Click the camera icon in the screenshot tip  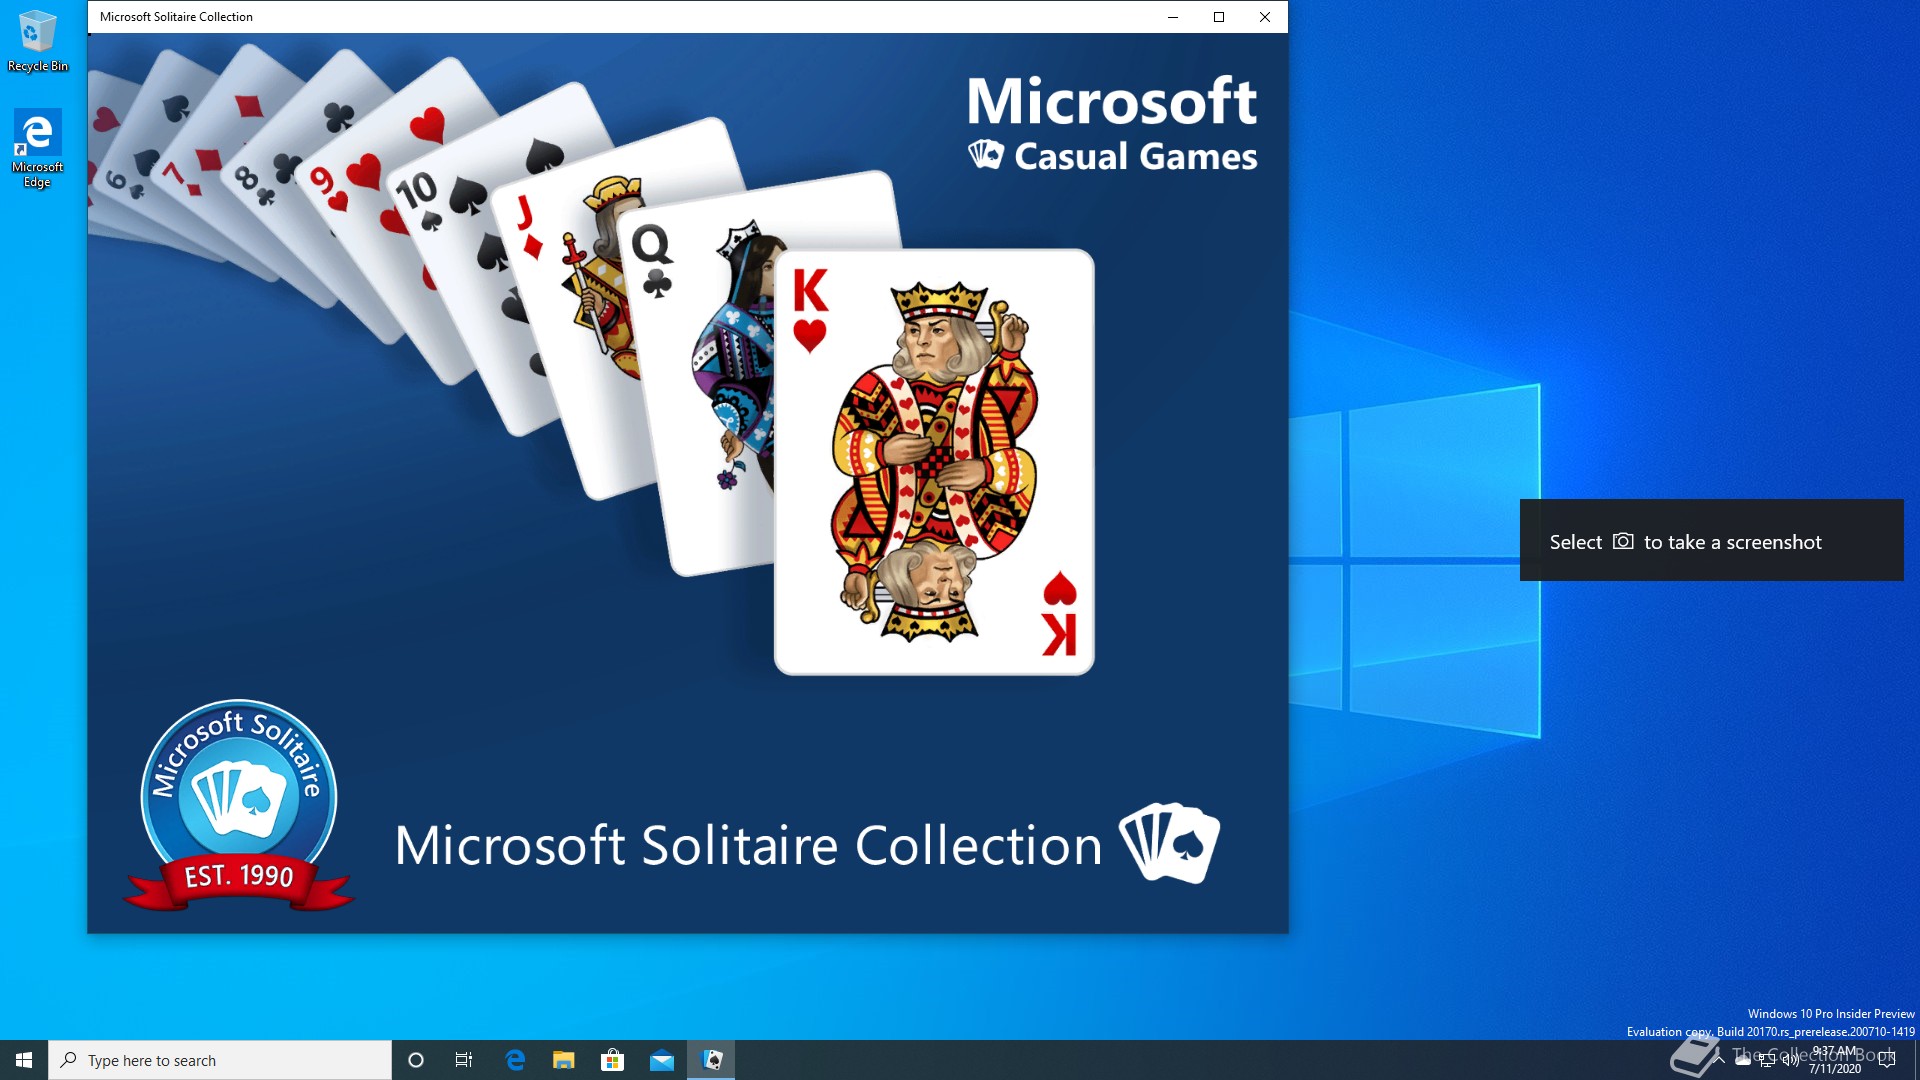click(x=1623, y=541)
